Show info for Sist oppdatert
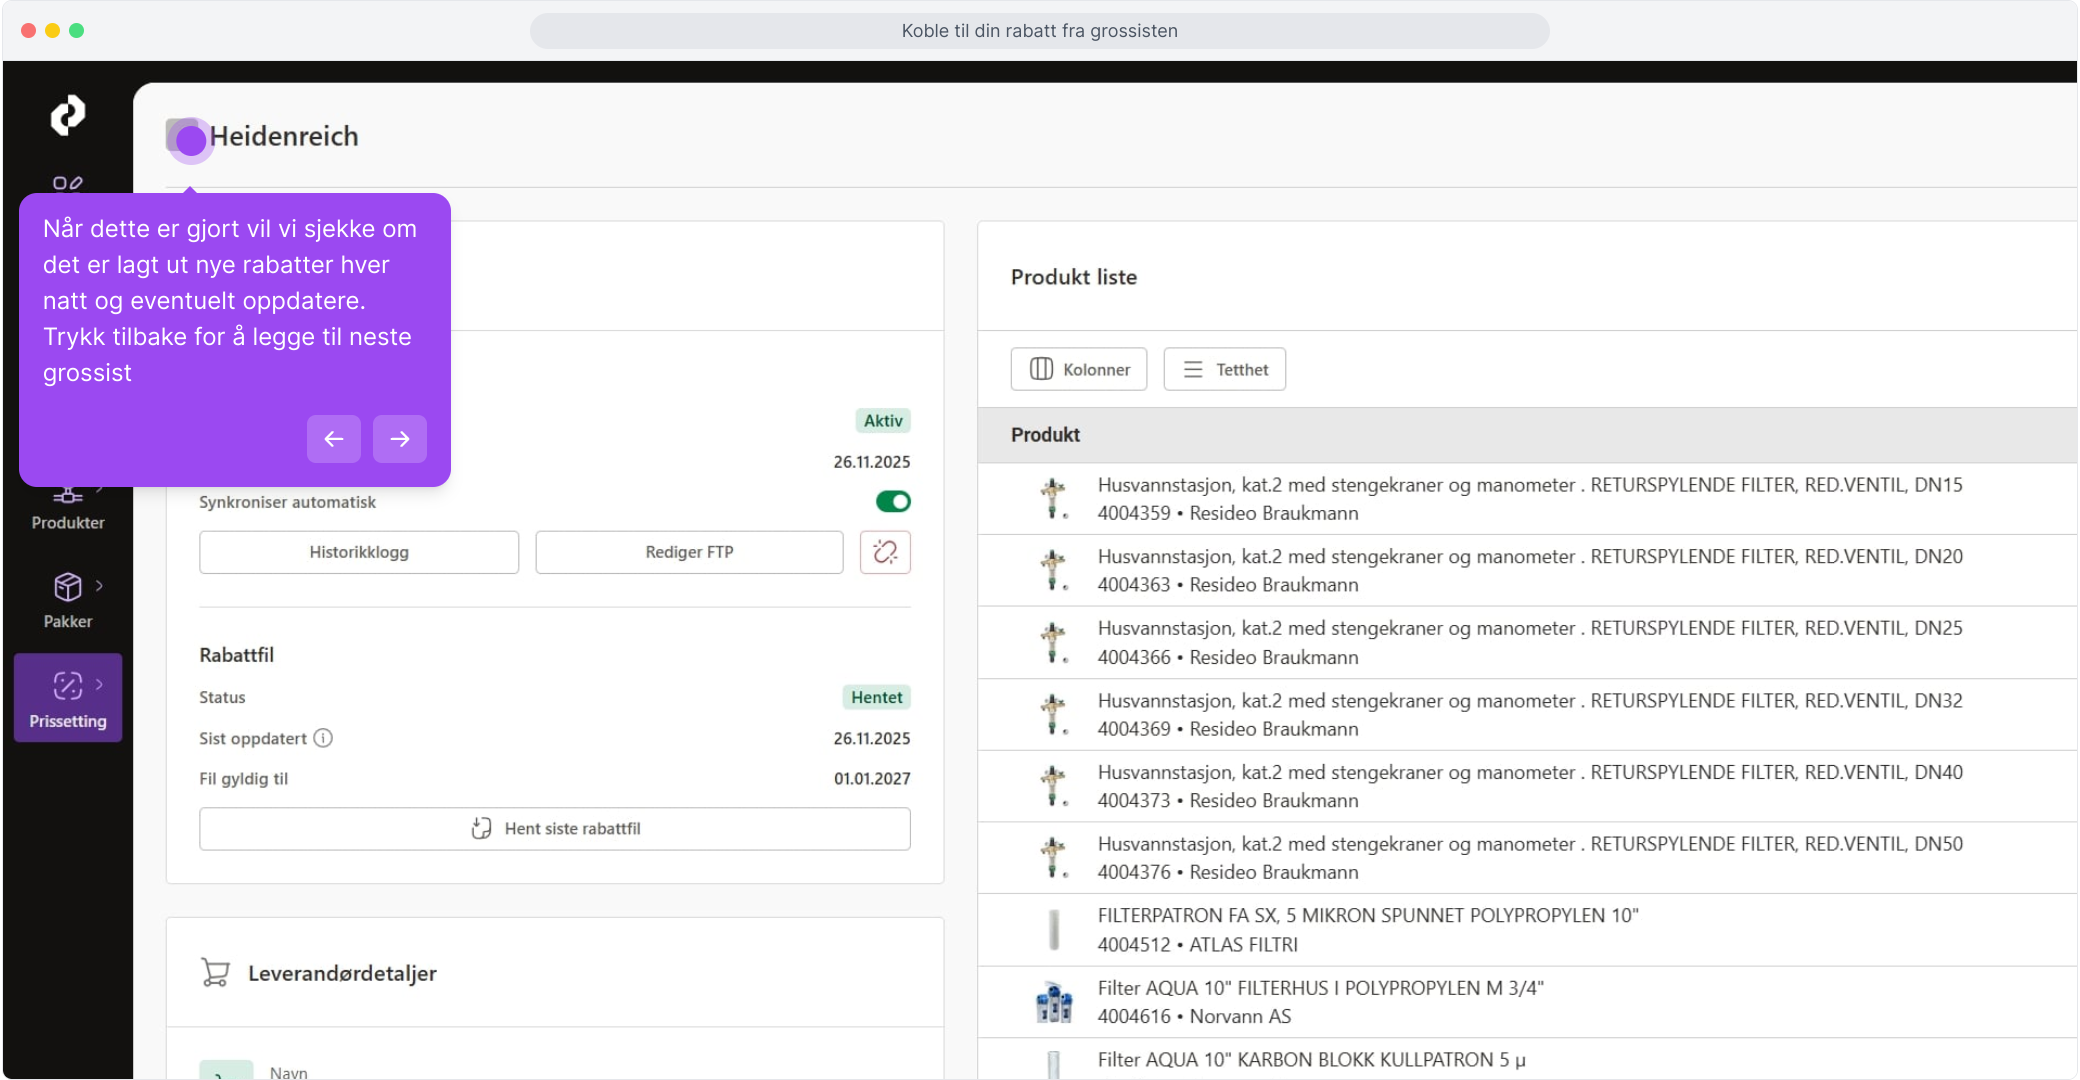 pos(323,738)
